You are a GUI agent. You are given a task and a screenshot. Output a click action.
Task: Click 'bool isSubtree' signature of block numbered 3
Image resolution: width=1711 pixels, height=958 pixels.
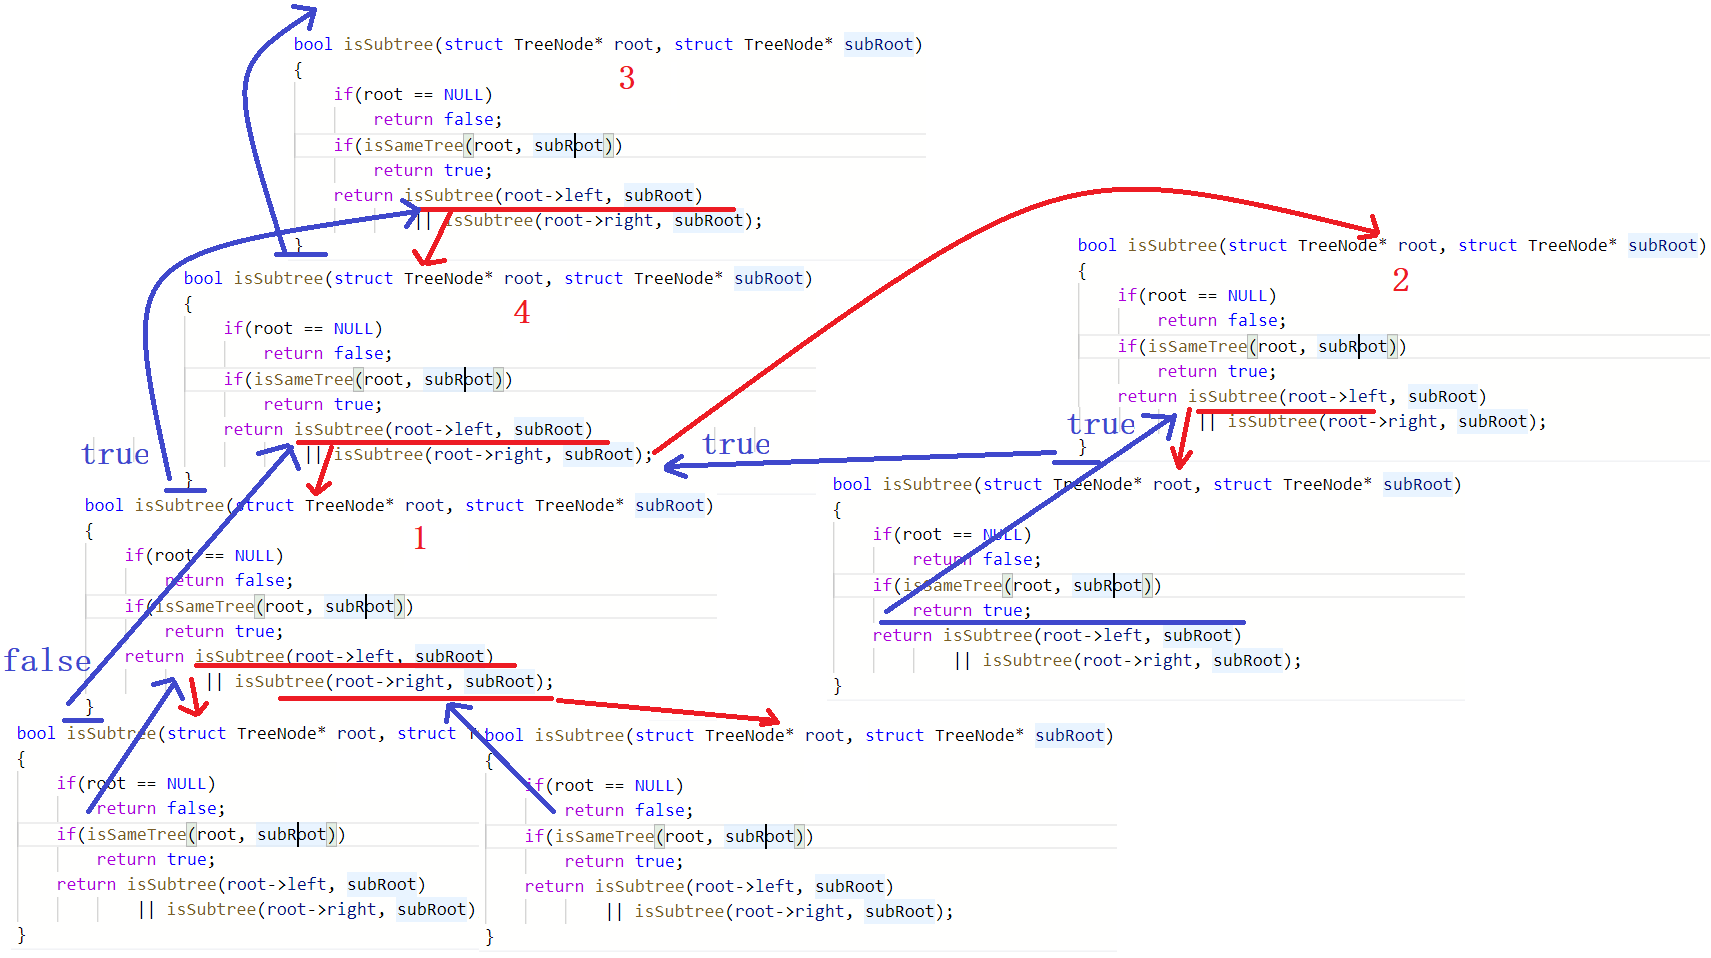(x=608, y=44)
